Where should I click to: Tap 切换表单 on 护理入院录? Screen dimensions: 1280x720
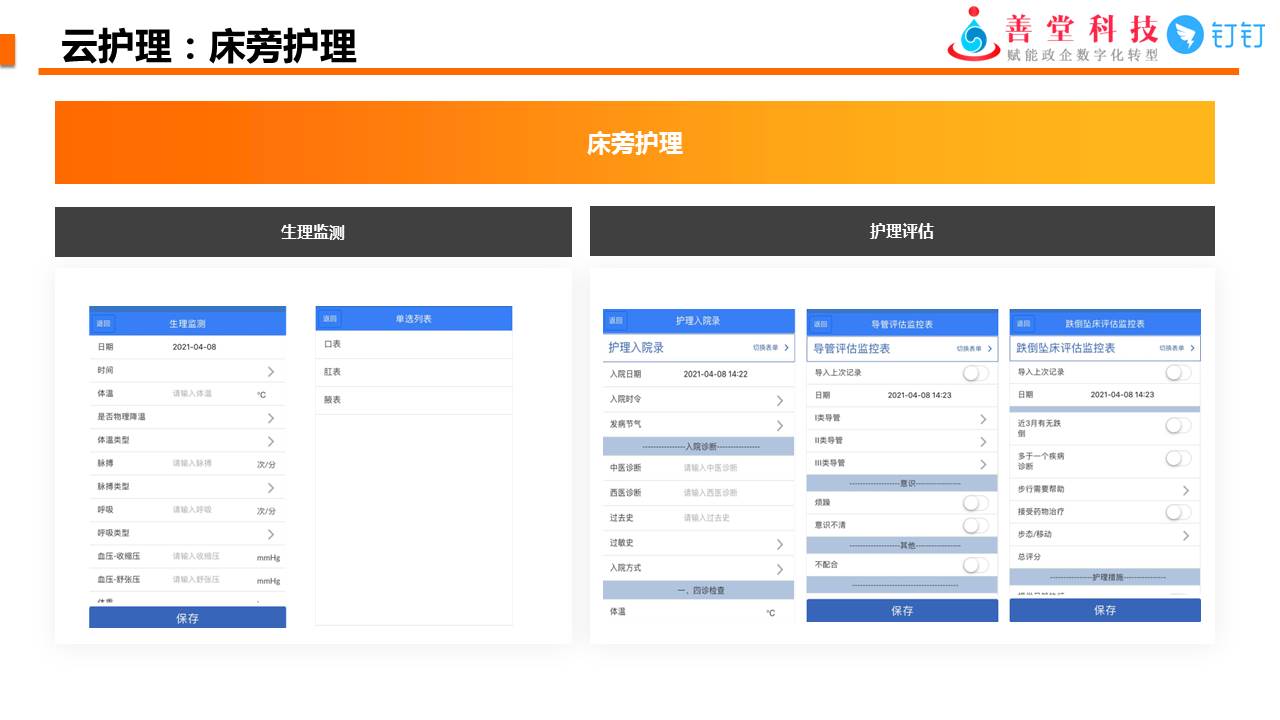[x=771, y=348]
